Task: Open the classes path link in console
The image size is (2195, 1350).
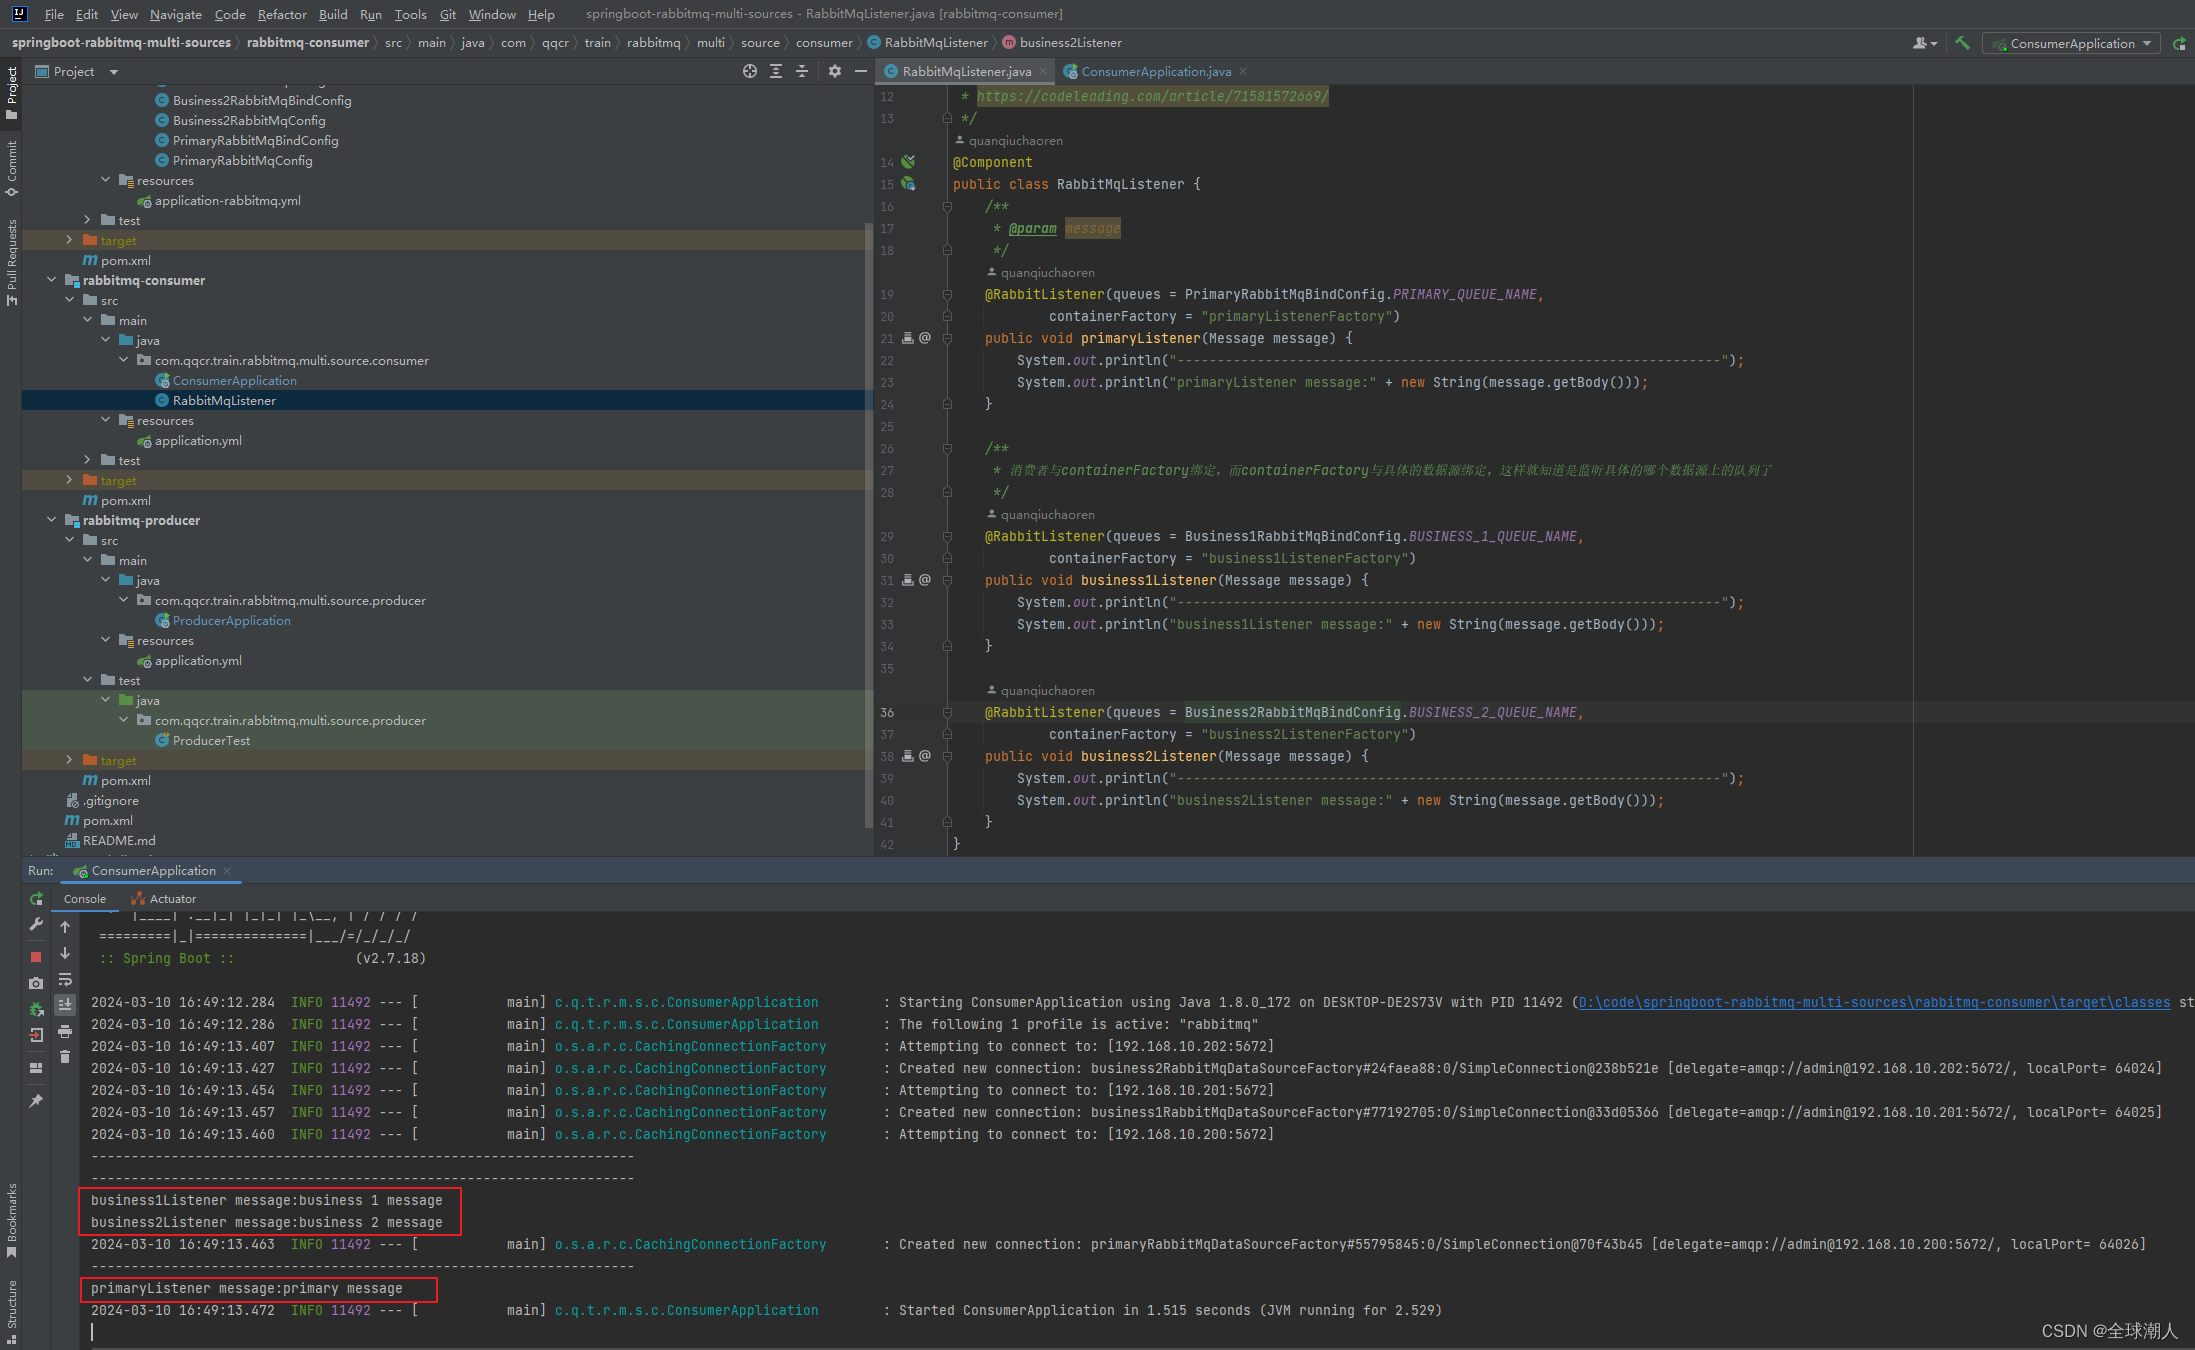Action: point(1874,1002)
